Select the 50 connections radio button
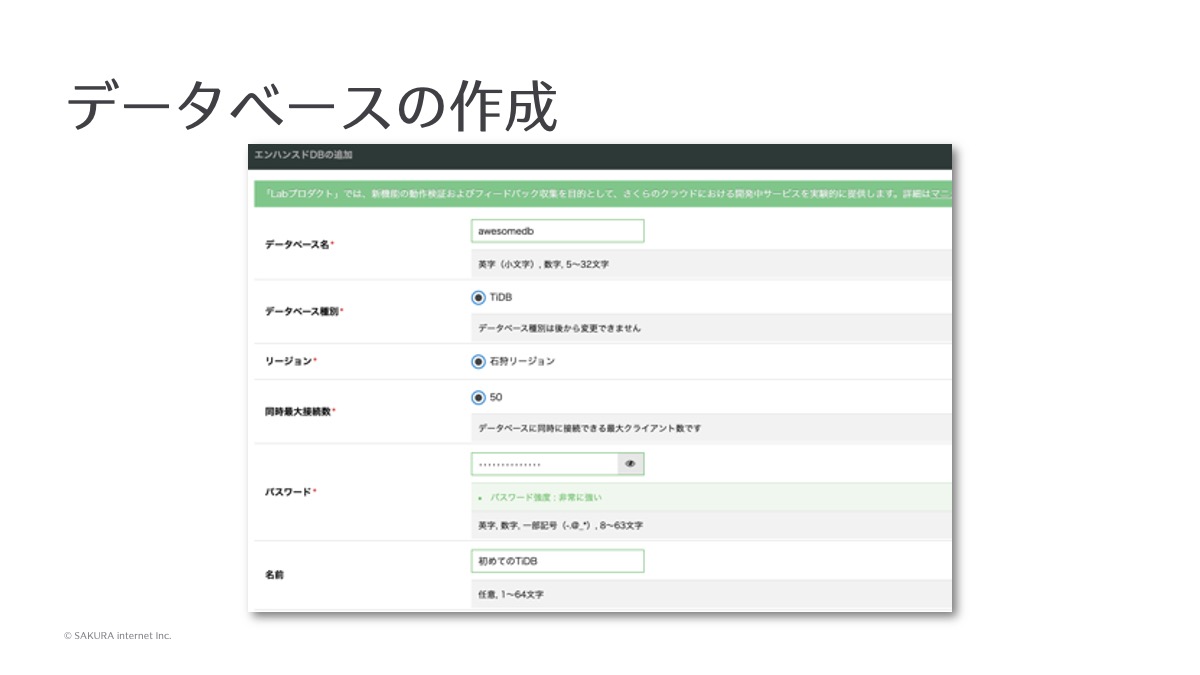Viewport: 1200px width, 675px height. pos(478,397)
